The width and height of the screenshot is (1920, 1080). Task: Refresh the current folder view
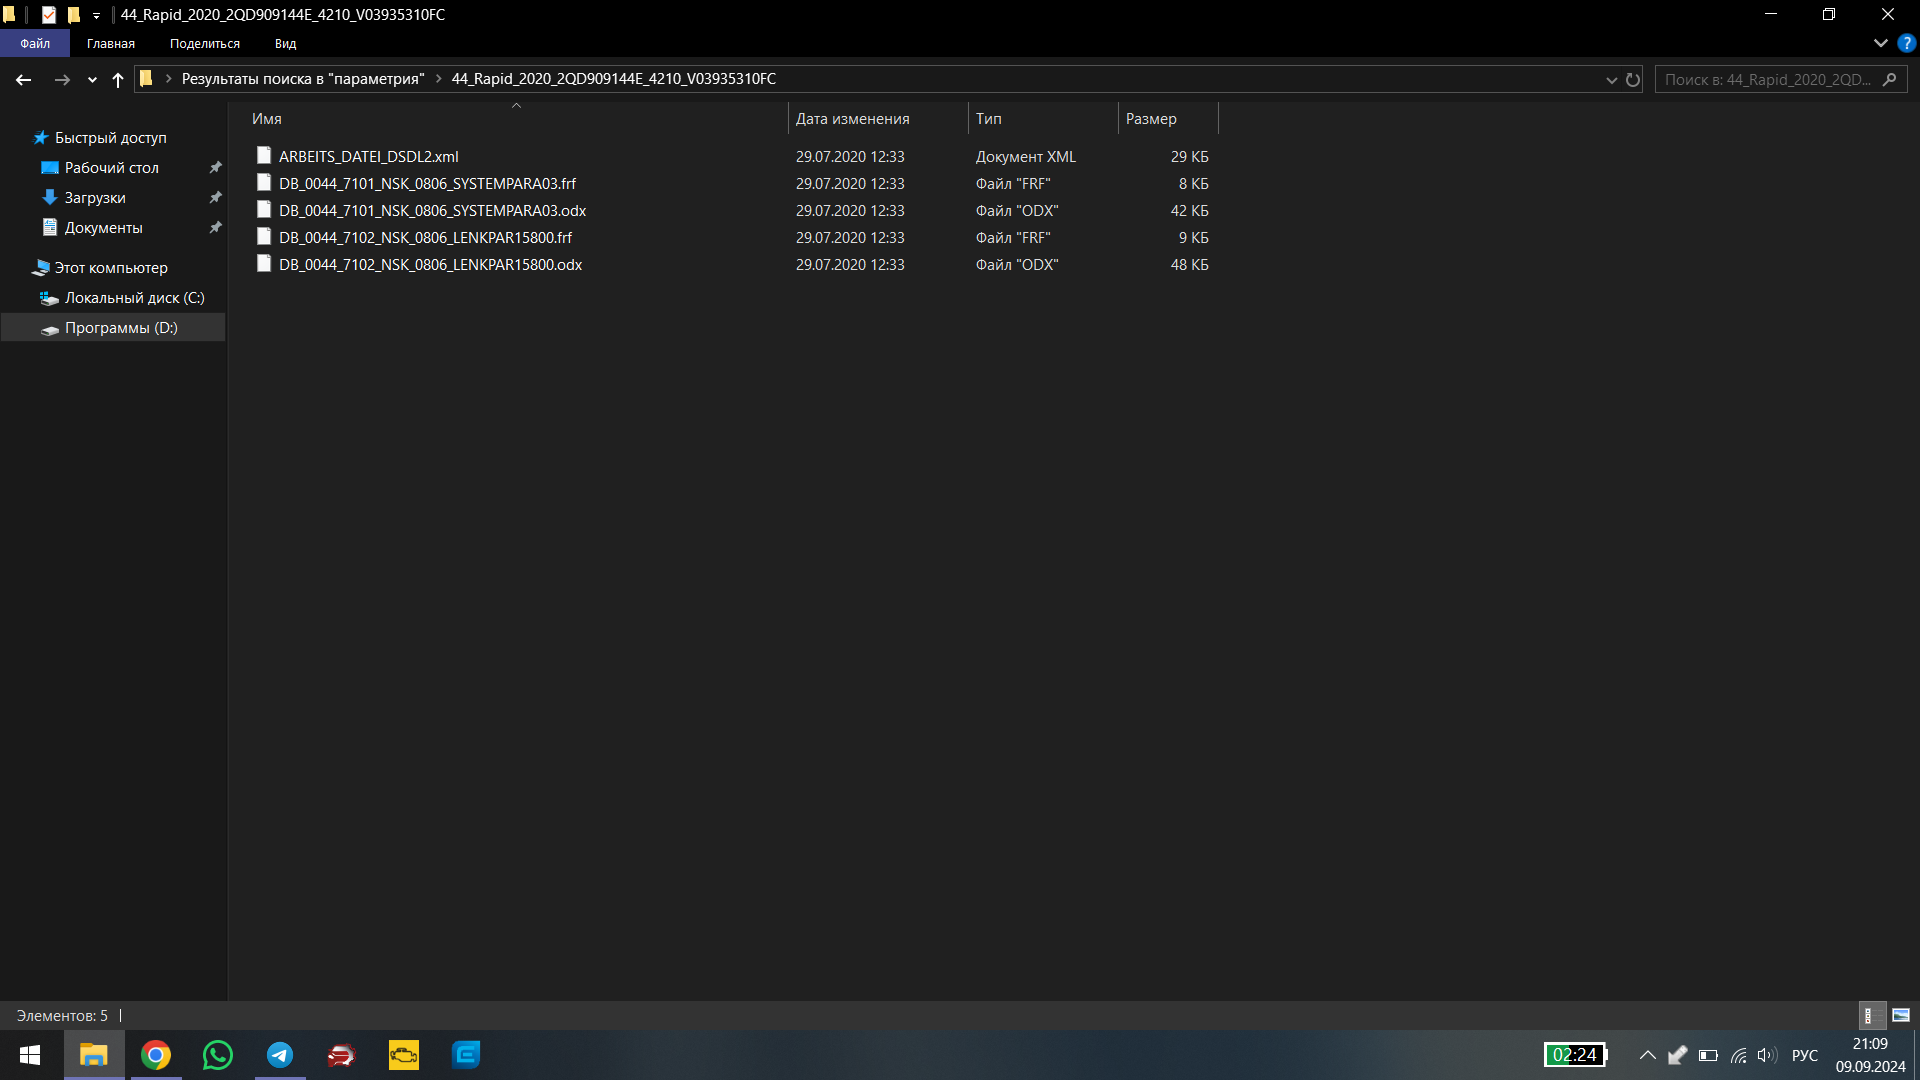point(1633,79)
